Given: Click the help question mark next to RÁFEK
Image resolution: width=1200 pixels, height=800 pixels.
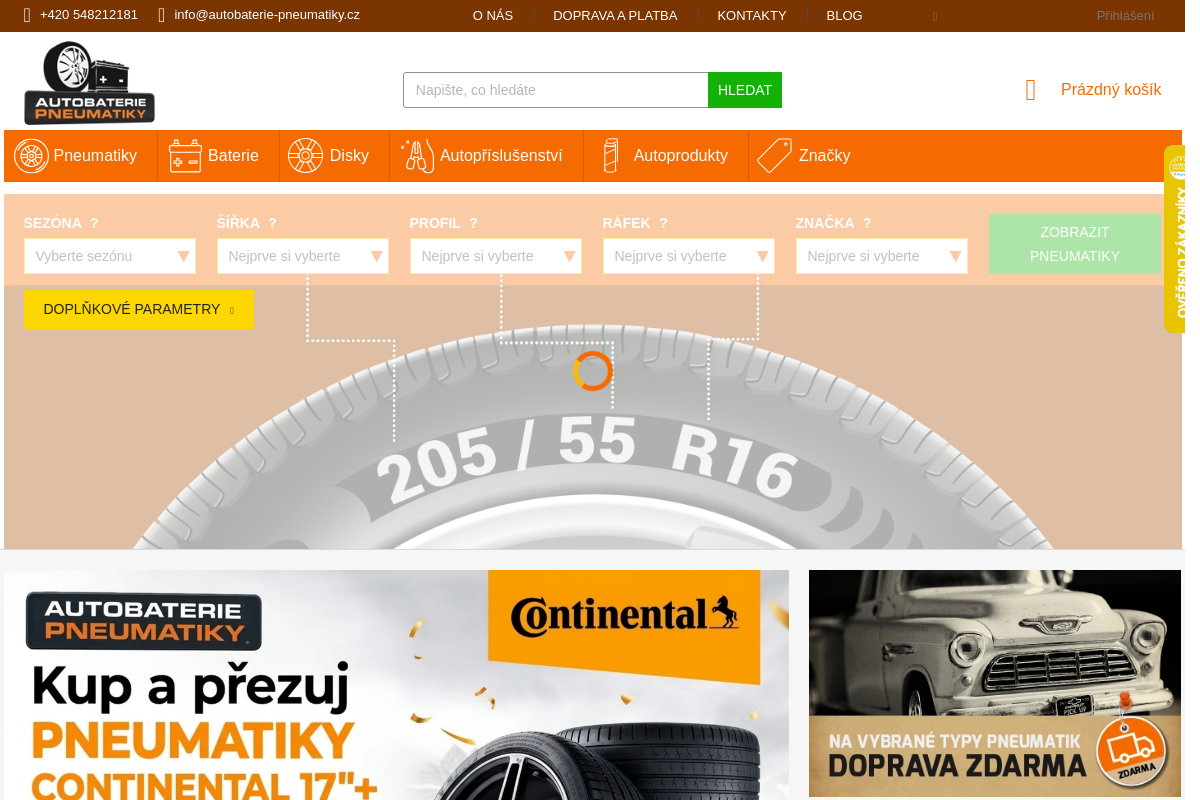Looking at the screenshot, I should pos(663,223).
